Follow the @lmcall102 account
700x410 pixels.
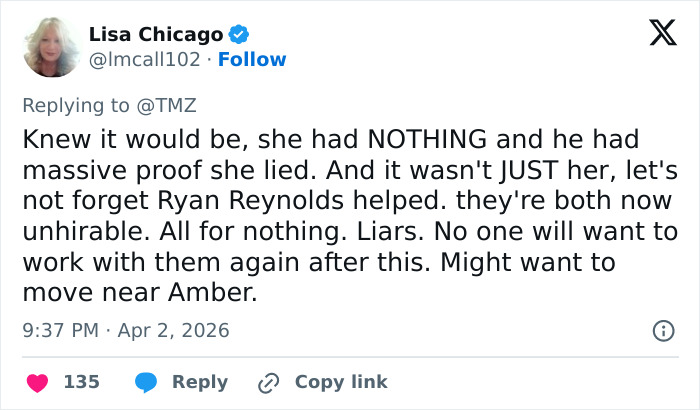point(252,59)
